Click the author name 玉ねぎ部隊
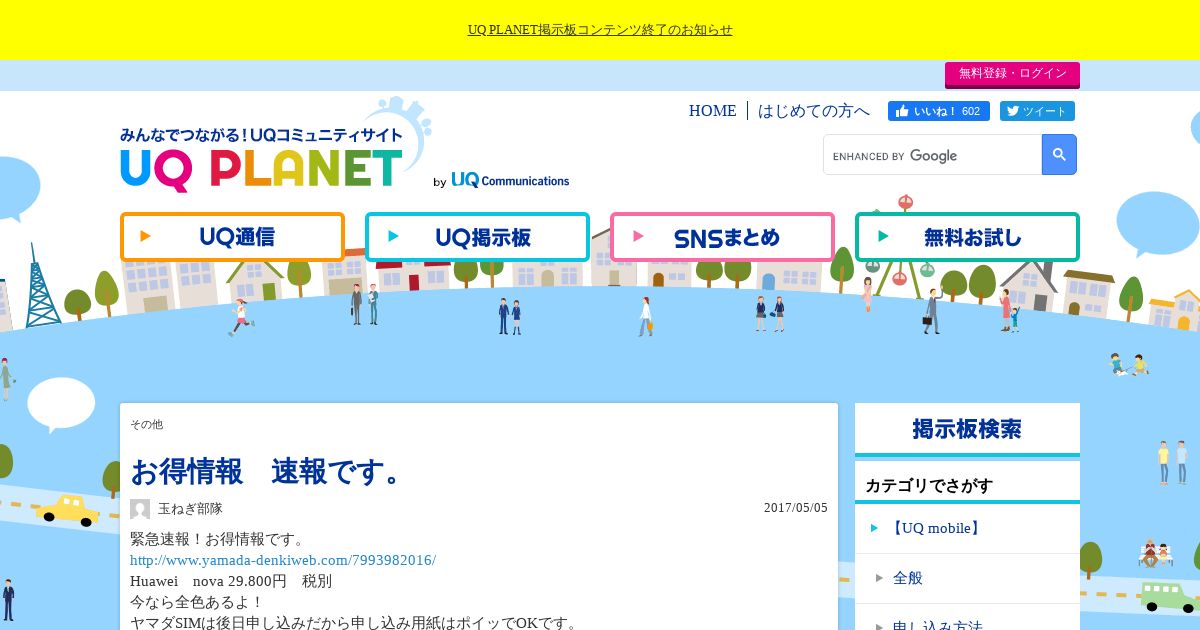Screen dimensions: 1200x630 [190, 509]
